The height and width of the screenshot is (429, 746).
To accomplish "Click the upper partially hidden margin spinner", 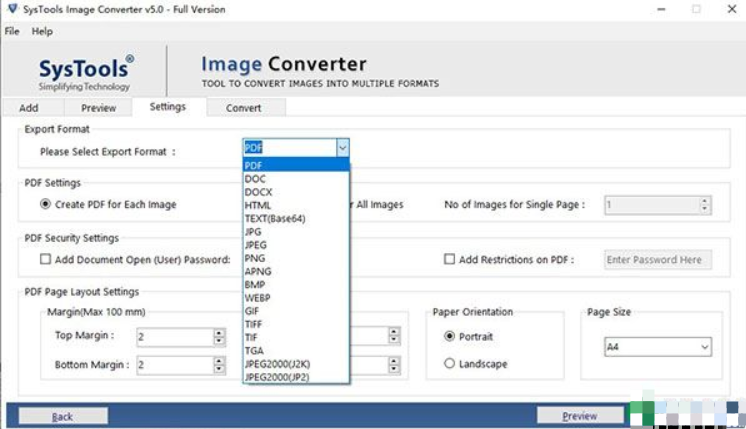I will 393,335.
